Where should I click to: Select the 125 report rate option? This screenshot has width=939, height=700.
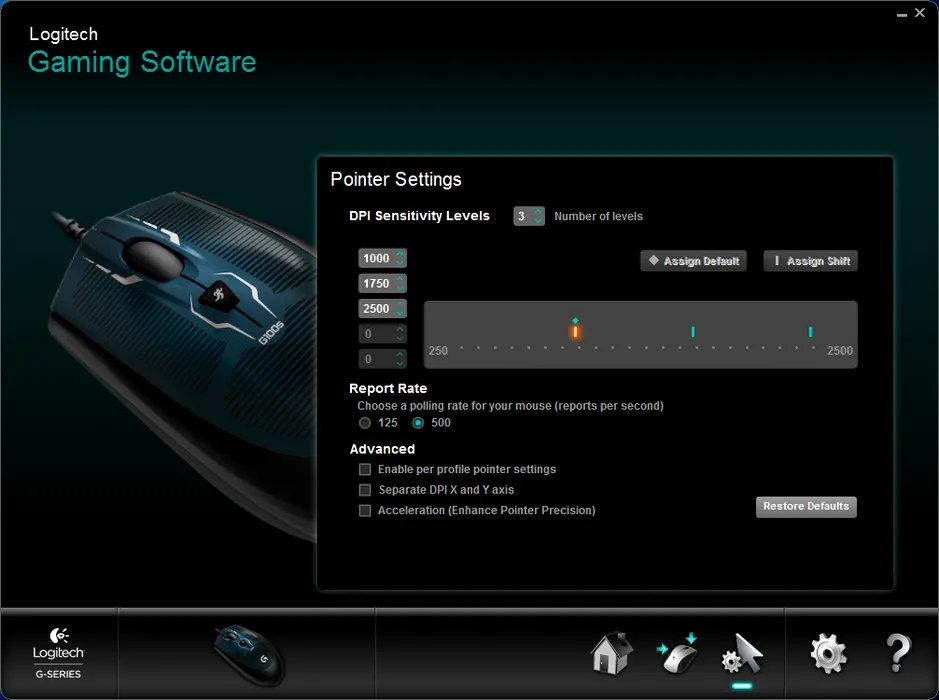pyautogui.click(x=365, y=423)
